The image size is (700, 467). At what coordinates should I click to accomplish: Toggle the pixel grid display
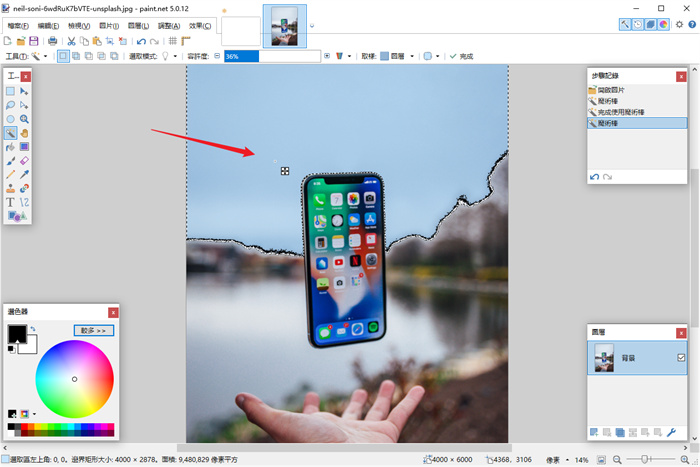[172, 41]
